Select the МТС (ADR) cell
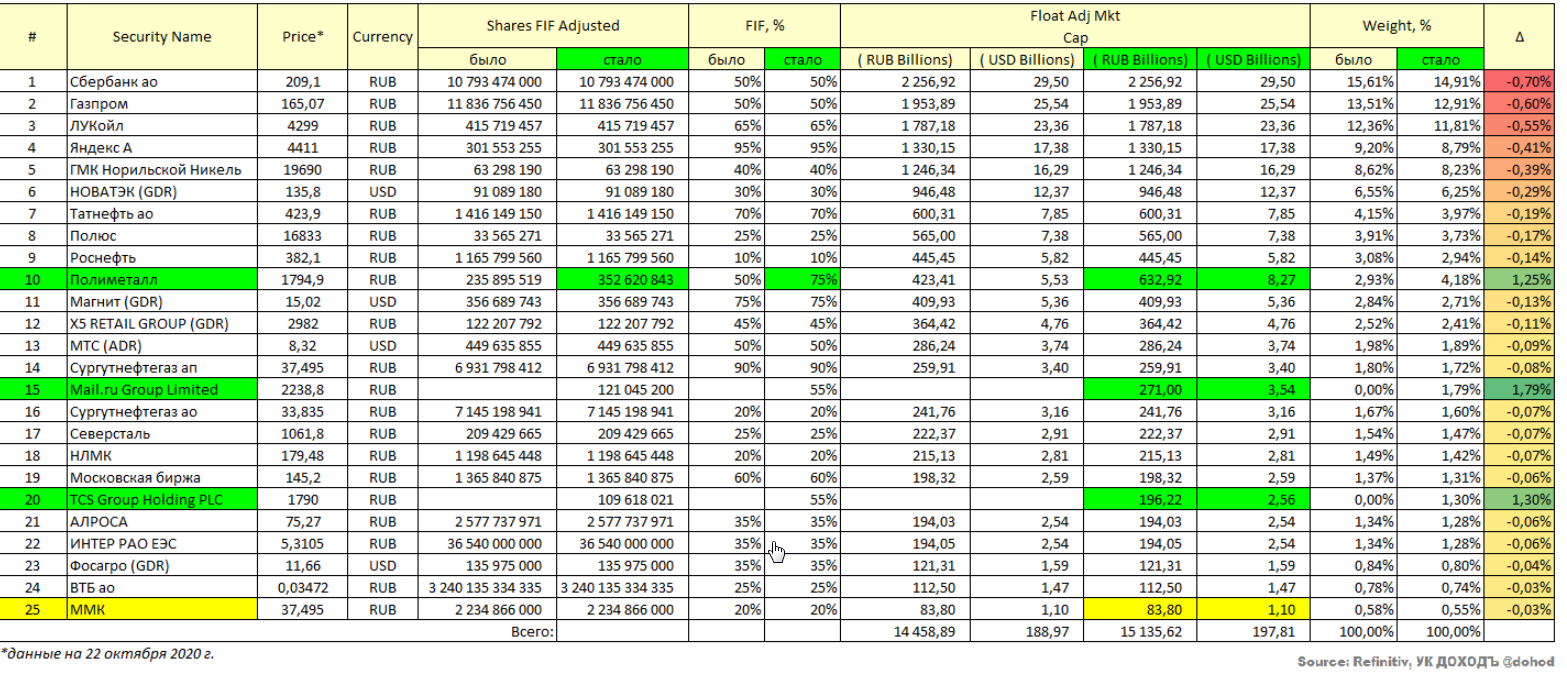Image resolution: width=1567 pixels, height=689 pixels. tap(161, 345)
